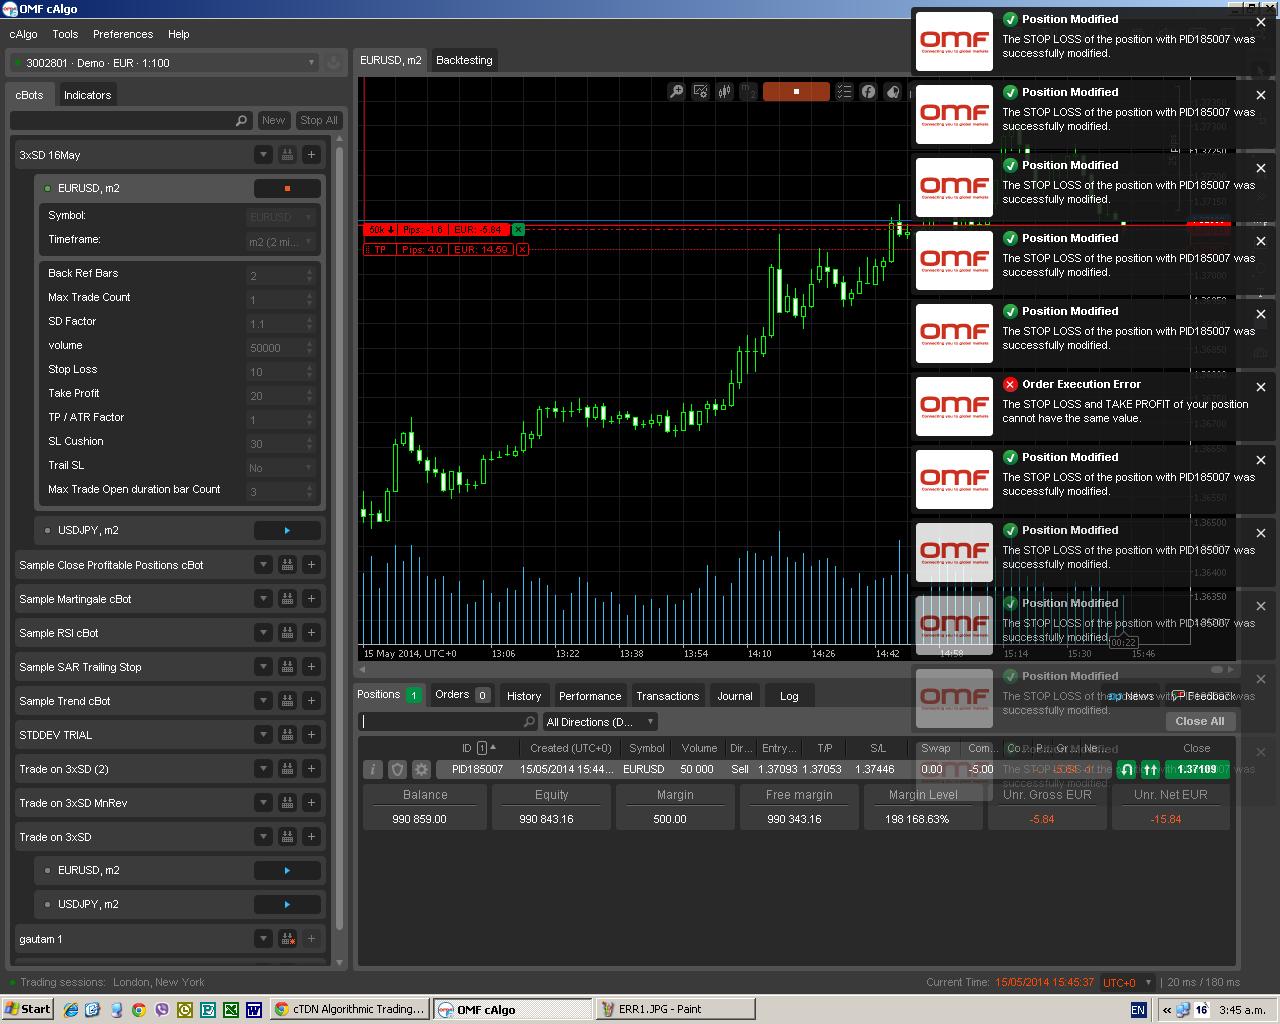Click the New cBot button
1280x1024 pixels.
[x=273, y=120]
